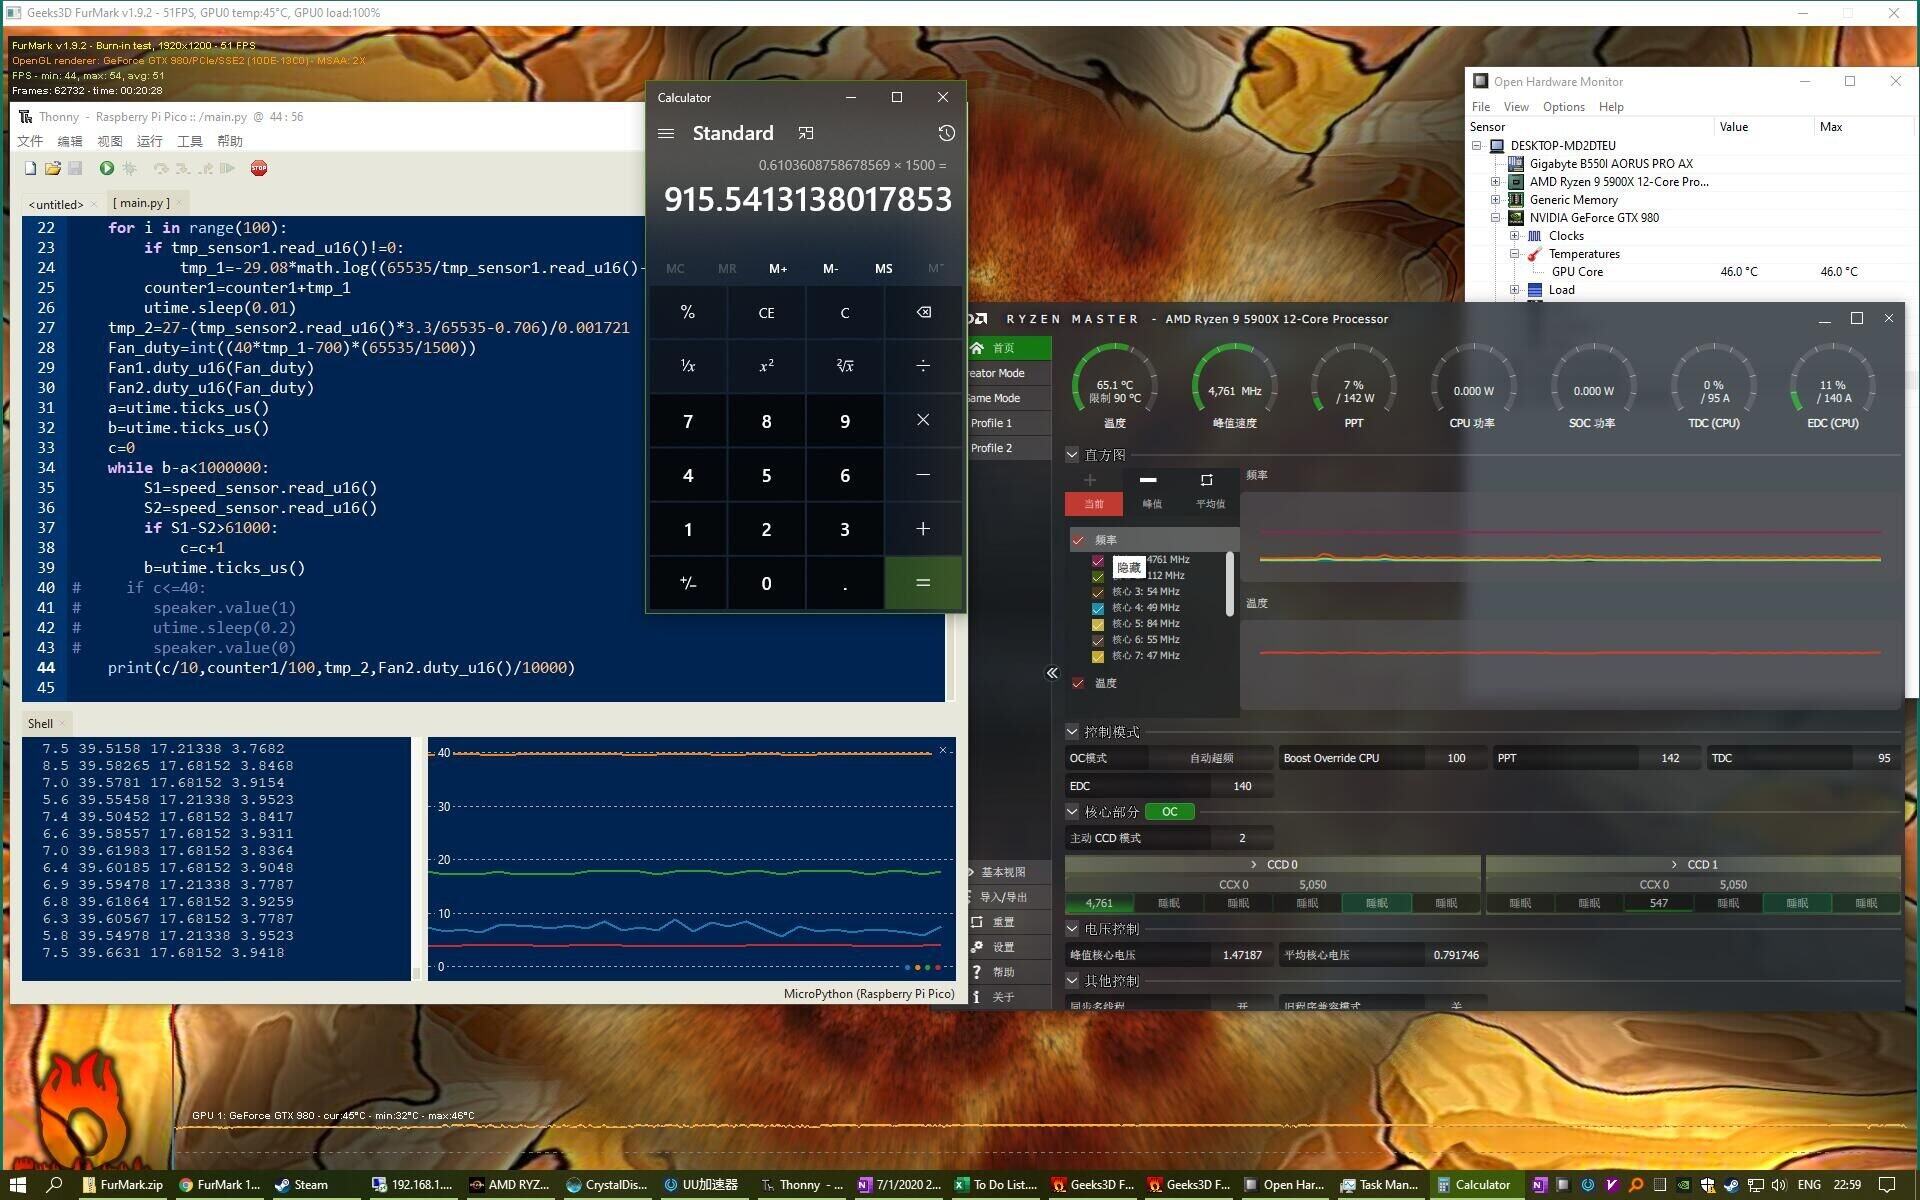Click the histogram plus icon in Ryzen Master
Image resolution: width=1920 pixels, height=1200 pixels.
point(1090,480)
